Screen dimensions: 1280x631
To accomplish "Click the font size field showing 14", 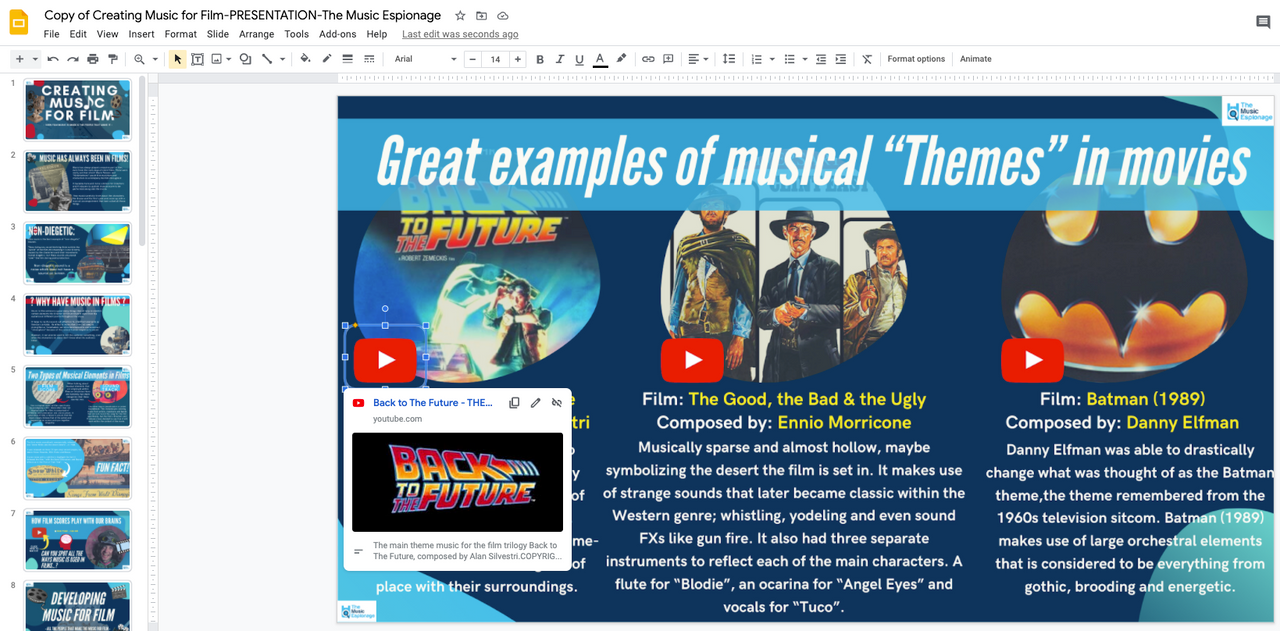I will pyautogui.click(x=495, y=59).
